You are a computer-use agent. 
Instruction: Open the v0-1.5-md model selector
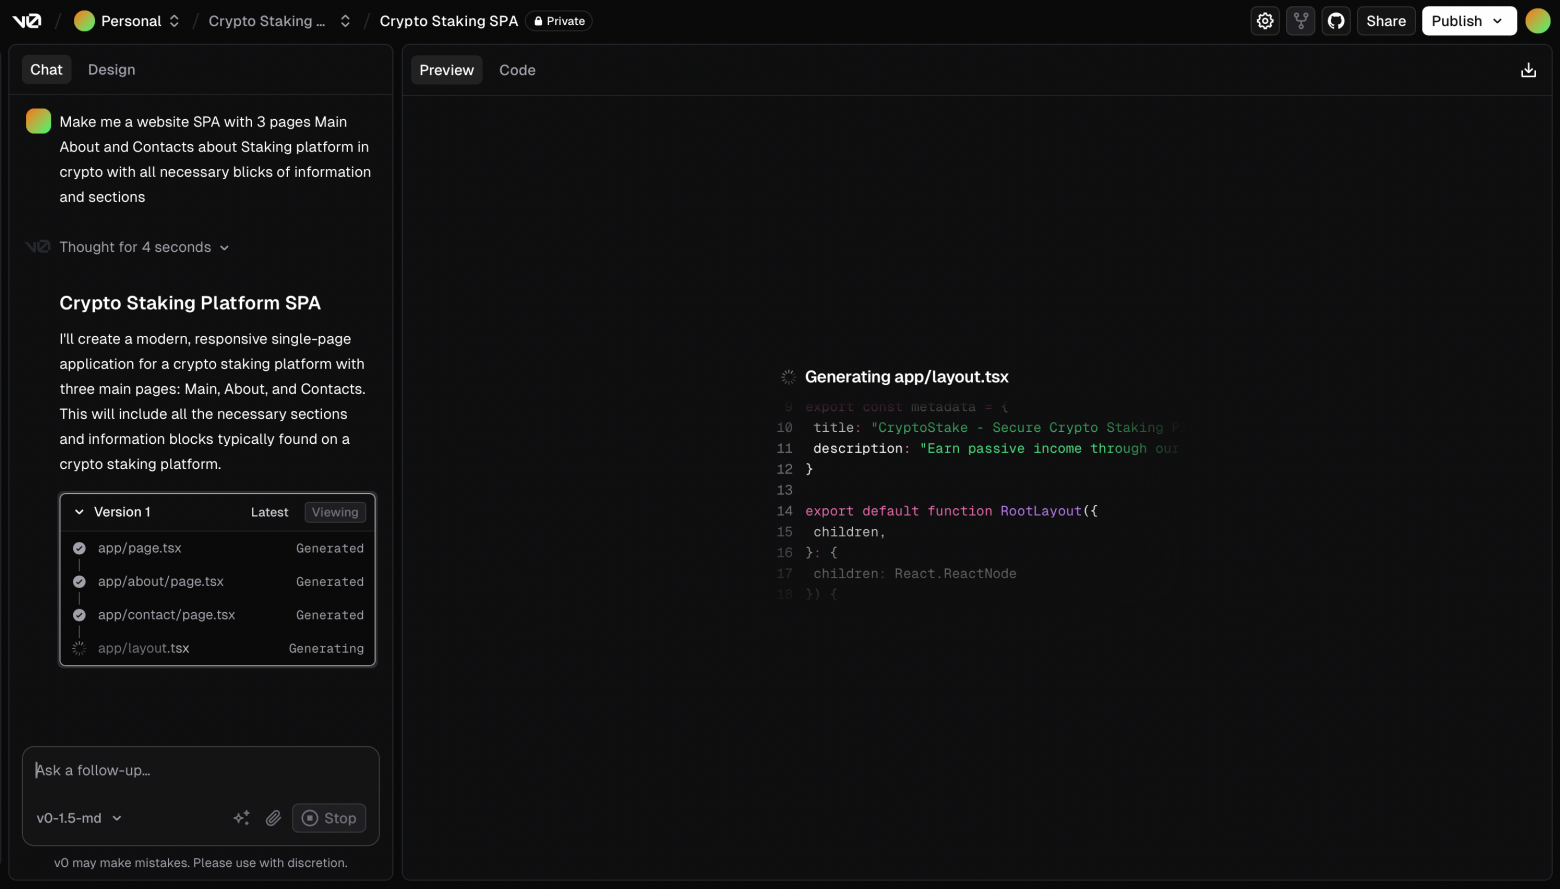(77, 818)
